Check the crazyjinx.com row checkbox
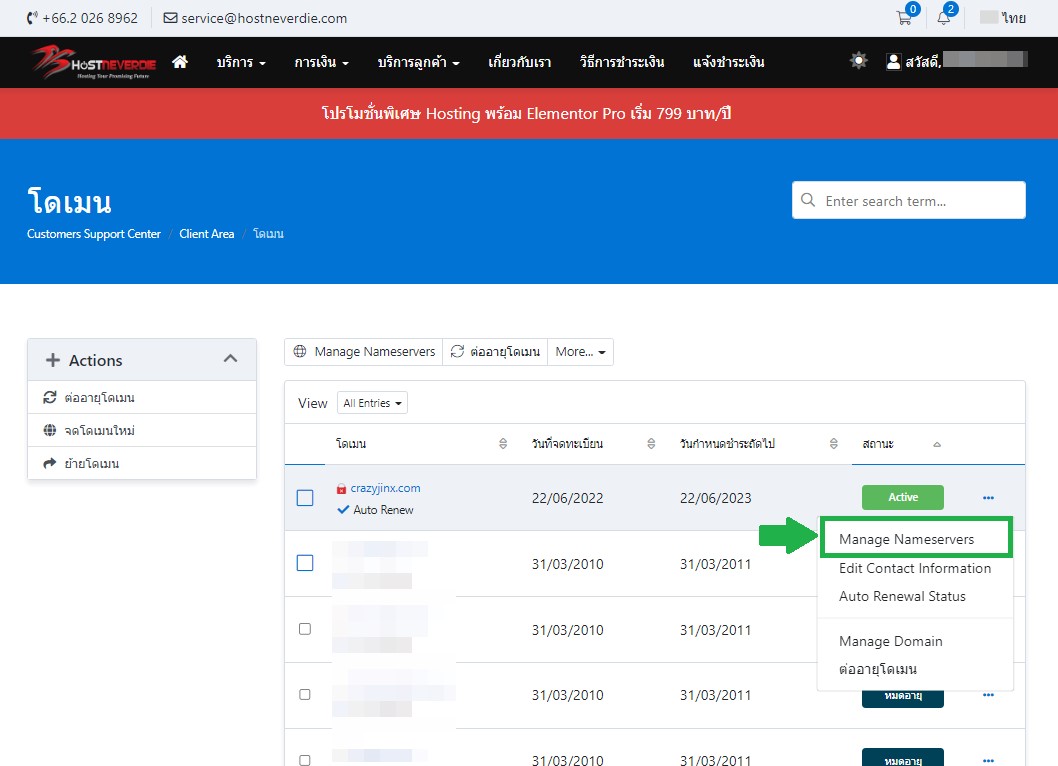The height and width of the screenshot is (766, 1058). tap(305, 498)
